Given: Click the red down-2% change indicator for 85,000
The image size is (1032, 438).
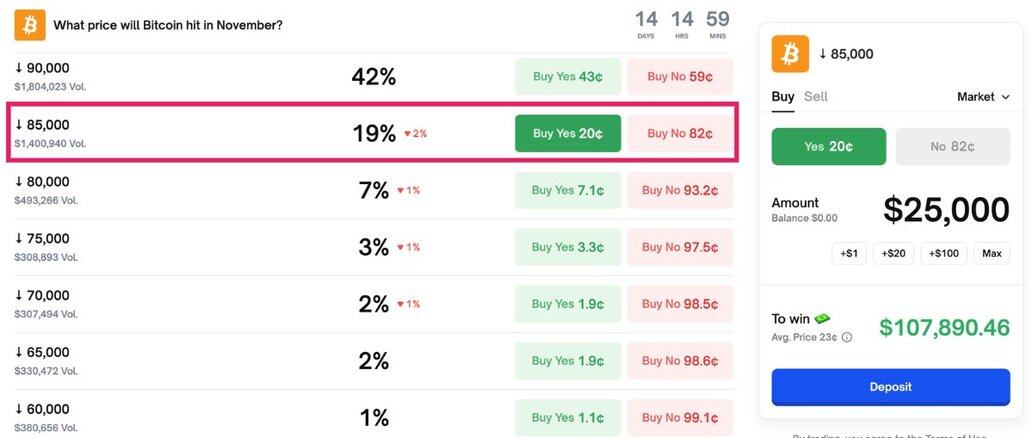Looking at the screenshot, I should click(415, 133).
